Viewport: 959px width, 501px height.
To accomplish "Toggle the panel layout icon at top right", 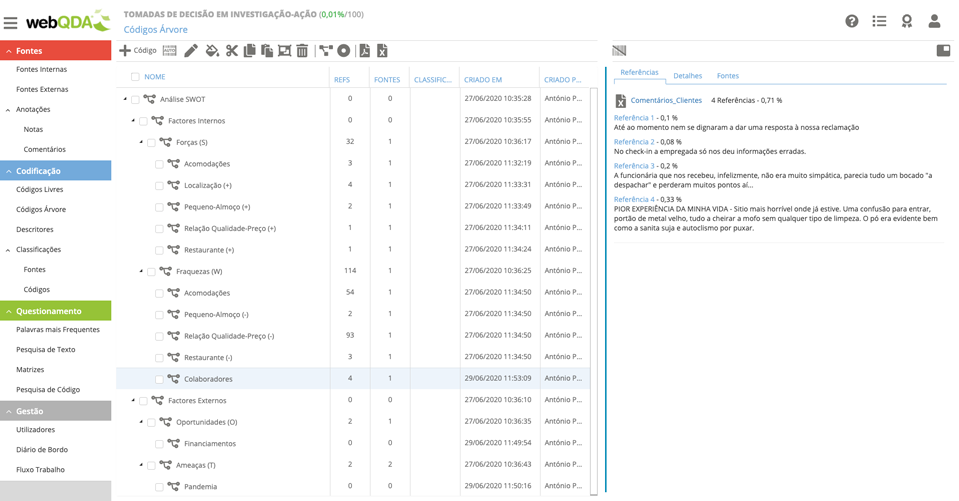I will click(943, 50).
